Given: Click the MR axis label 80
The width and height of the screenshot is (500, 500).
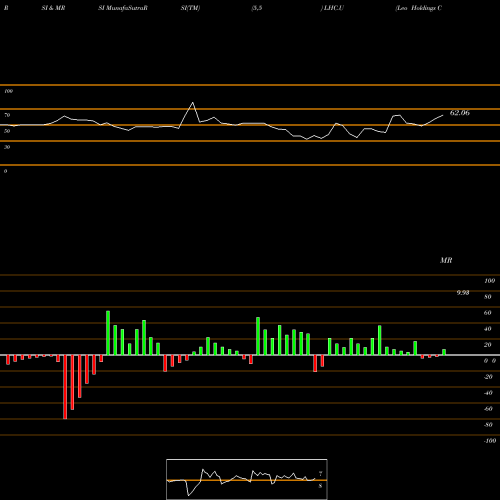Looking at the screenshot, I should [488, 297].
